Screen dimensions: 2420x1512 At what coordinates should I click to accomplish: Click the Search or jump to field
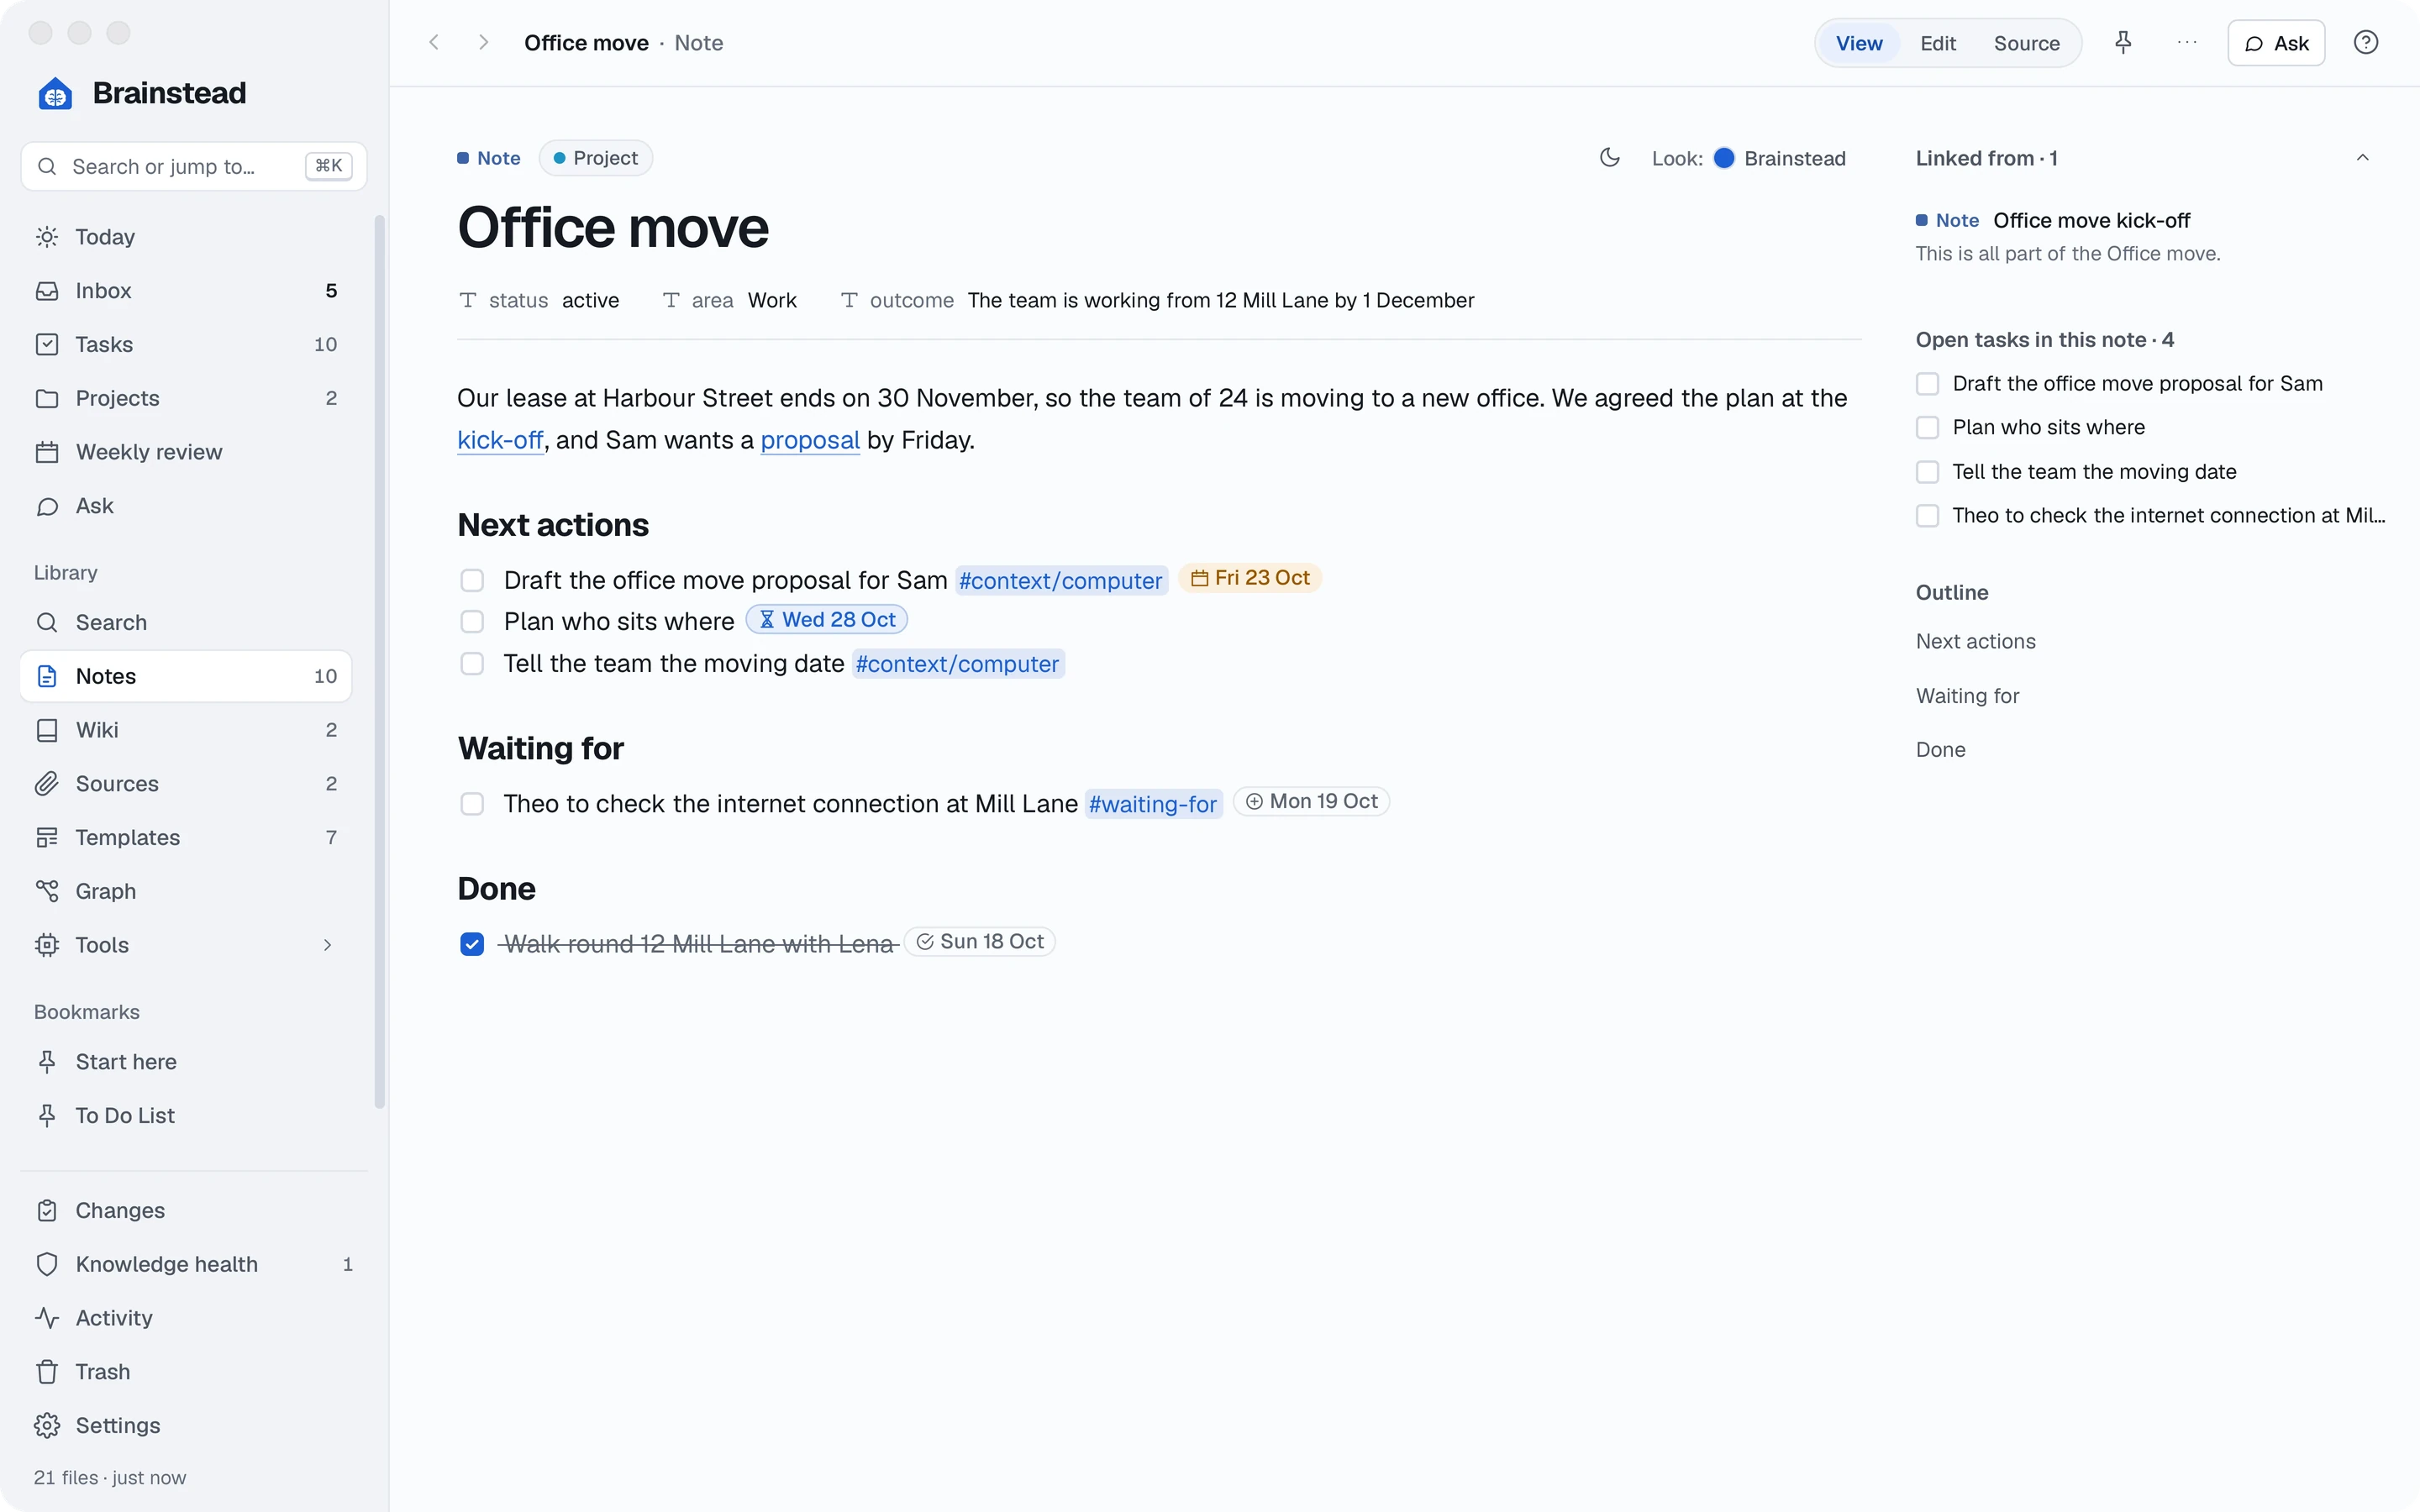194,166
